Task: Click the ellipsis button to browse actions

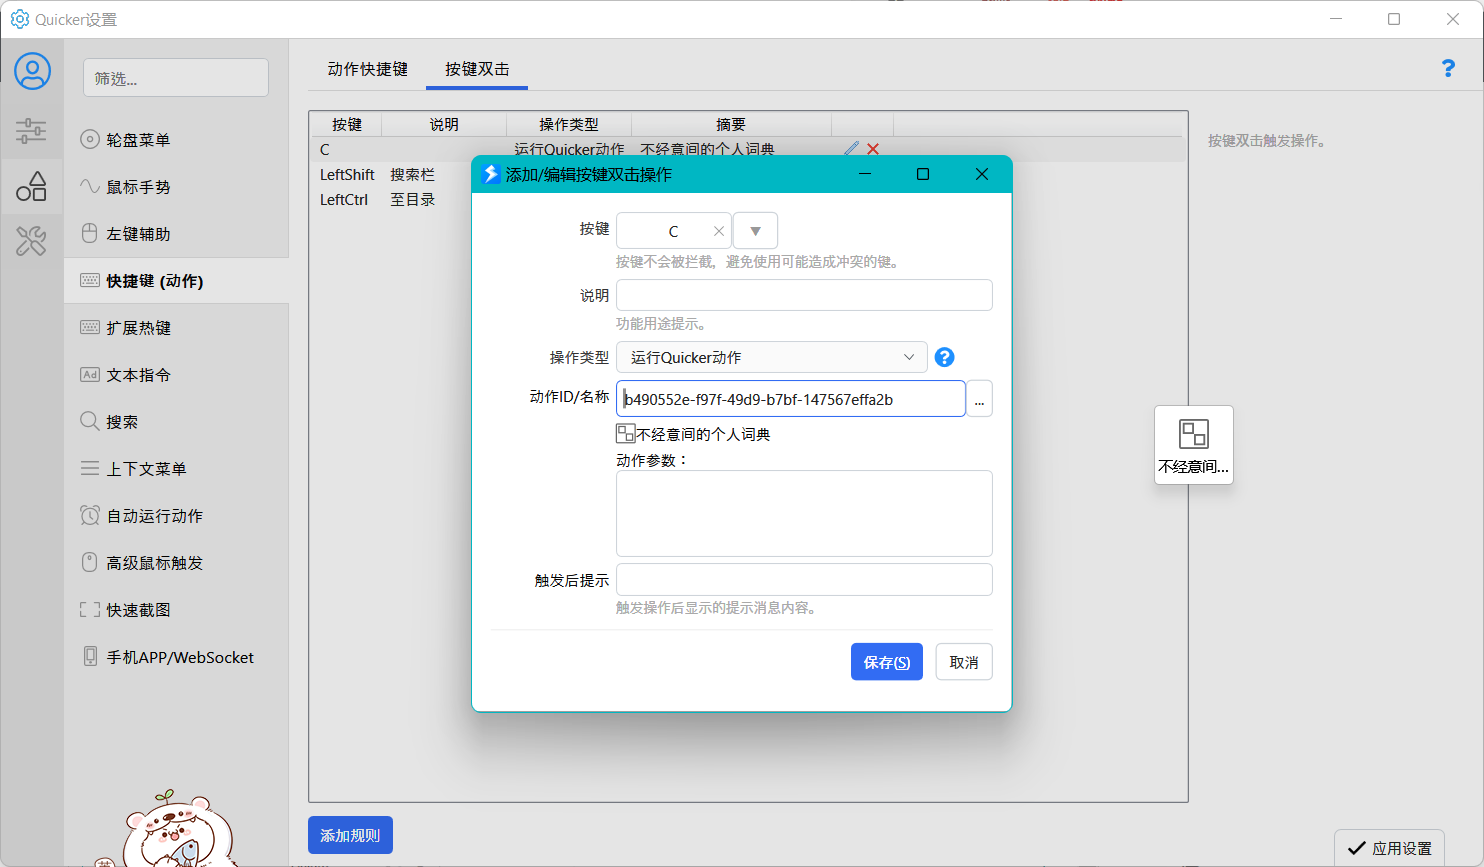Action: (979, 399)
